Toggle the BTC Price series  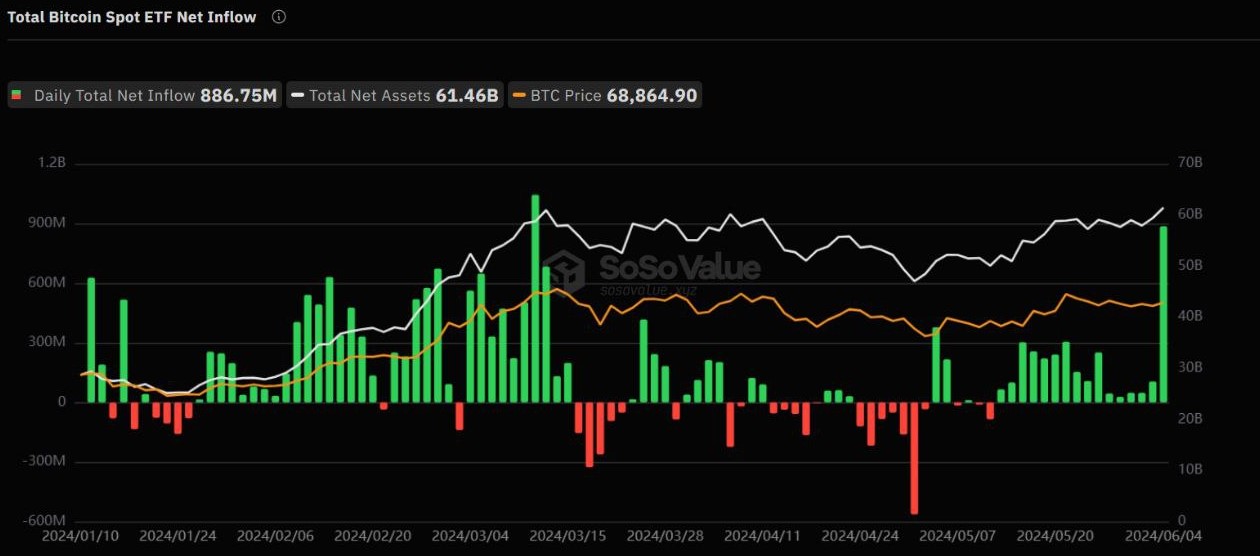605,96
